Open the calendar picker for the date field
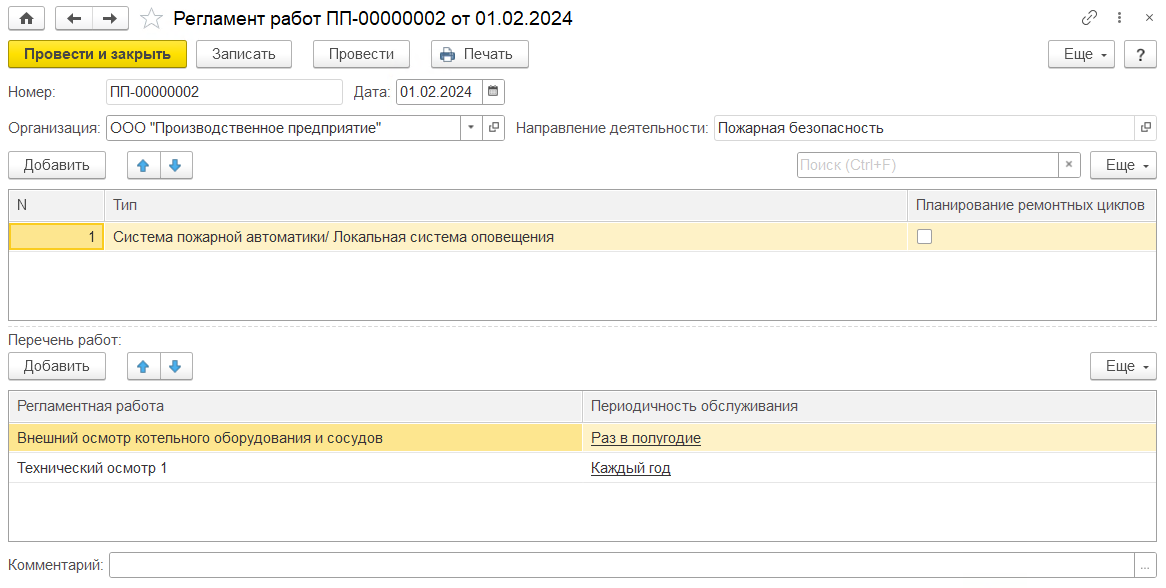 point(493,92)
